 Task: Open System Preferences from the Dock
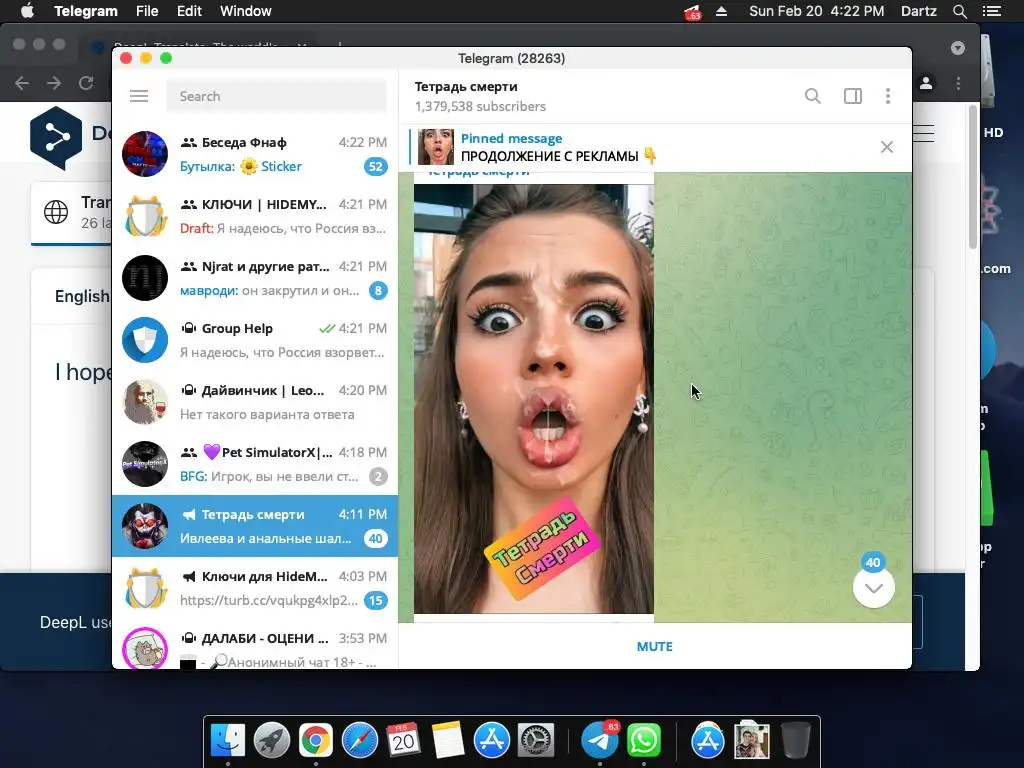tap(536, 741)
